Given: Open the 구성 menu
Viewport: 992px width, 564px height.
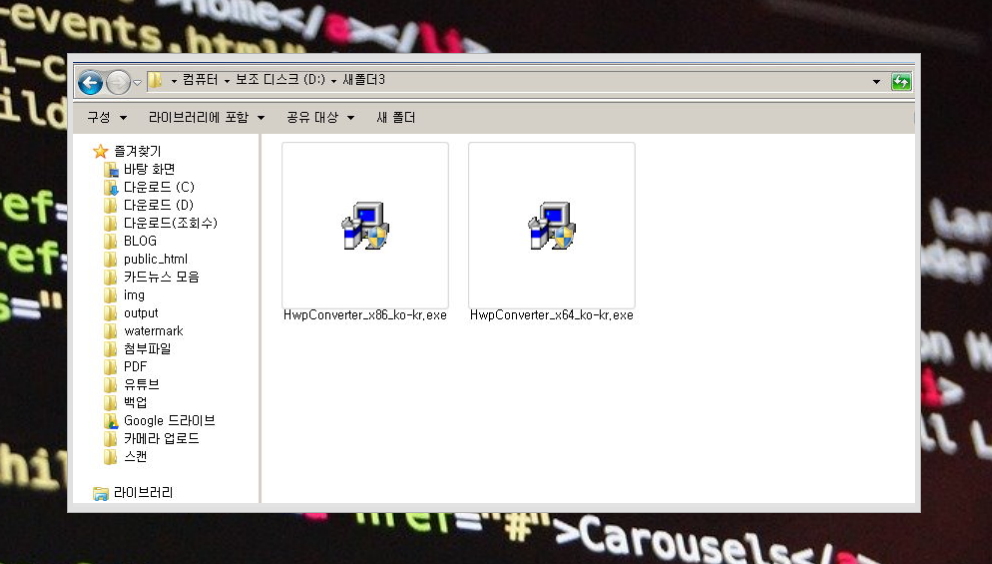Looking at the screenshot, I should pyautogui.click(x=107, y=117).
